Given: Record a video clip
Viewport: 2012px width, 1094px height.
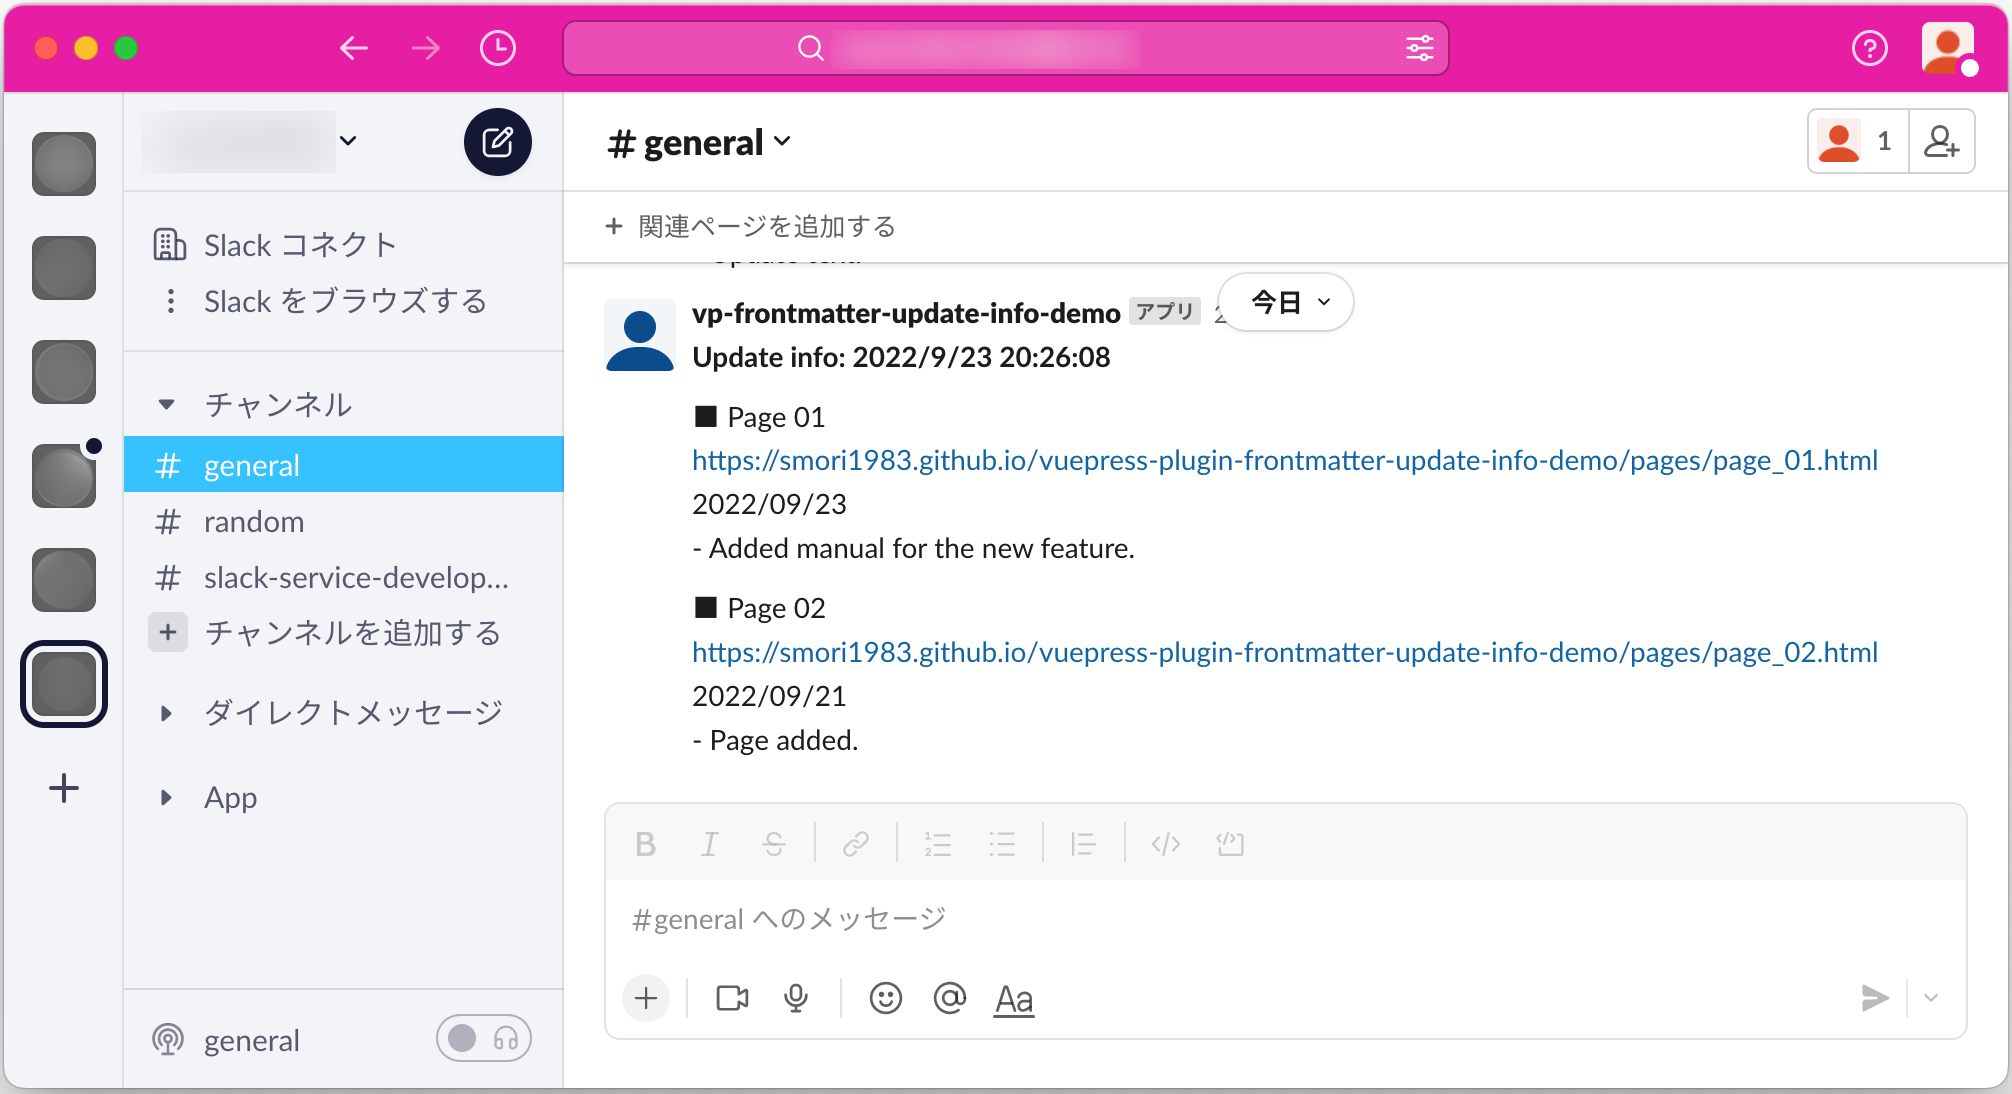Looking at the screenshot, I should [732, 998].
